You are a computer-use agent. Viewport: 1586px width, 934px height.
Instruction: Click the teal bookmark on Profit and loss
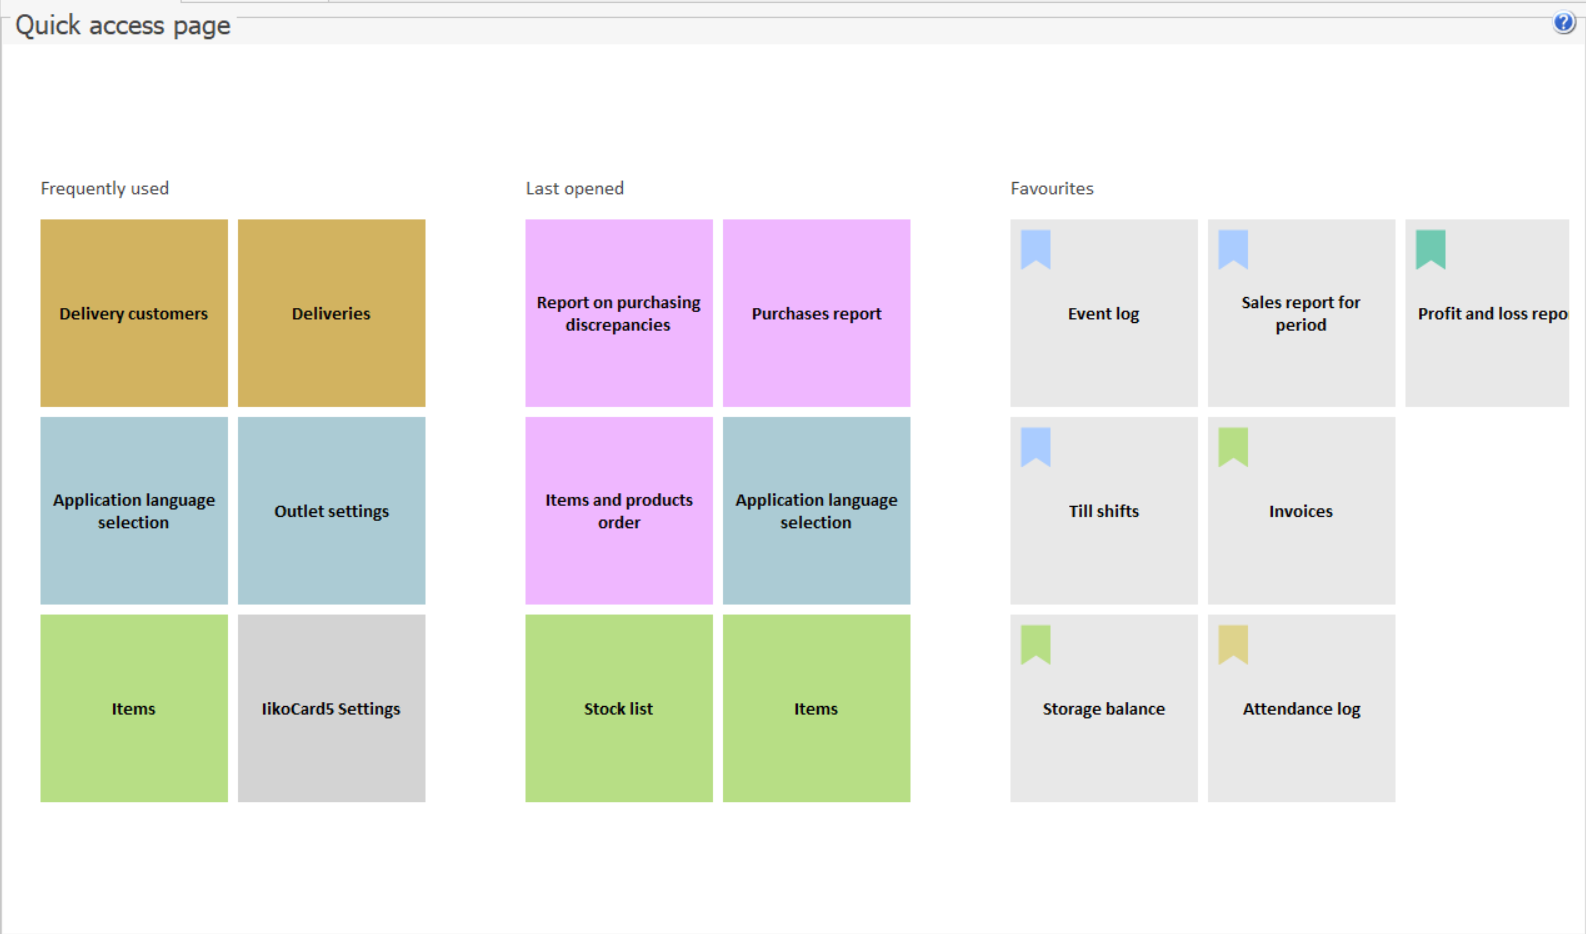(x=1430, y=249)
